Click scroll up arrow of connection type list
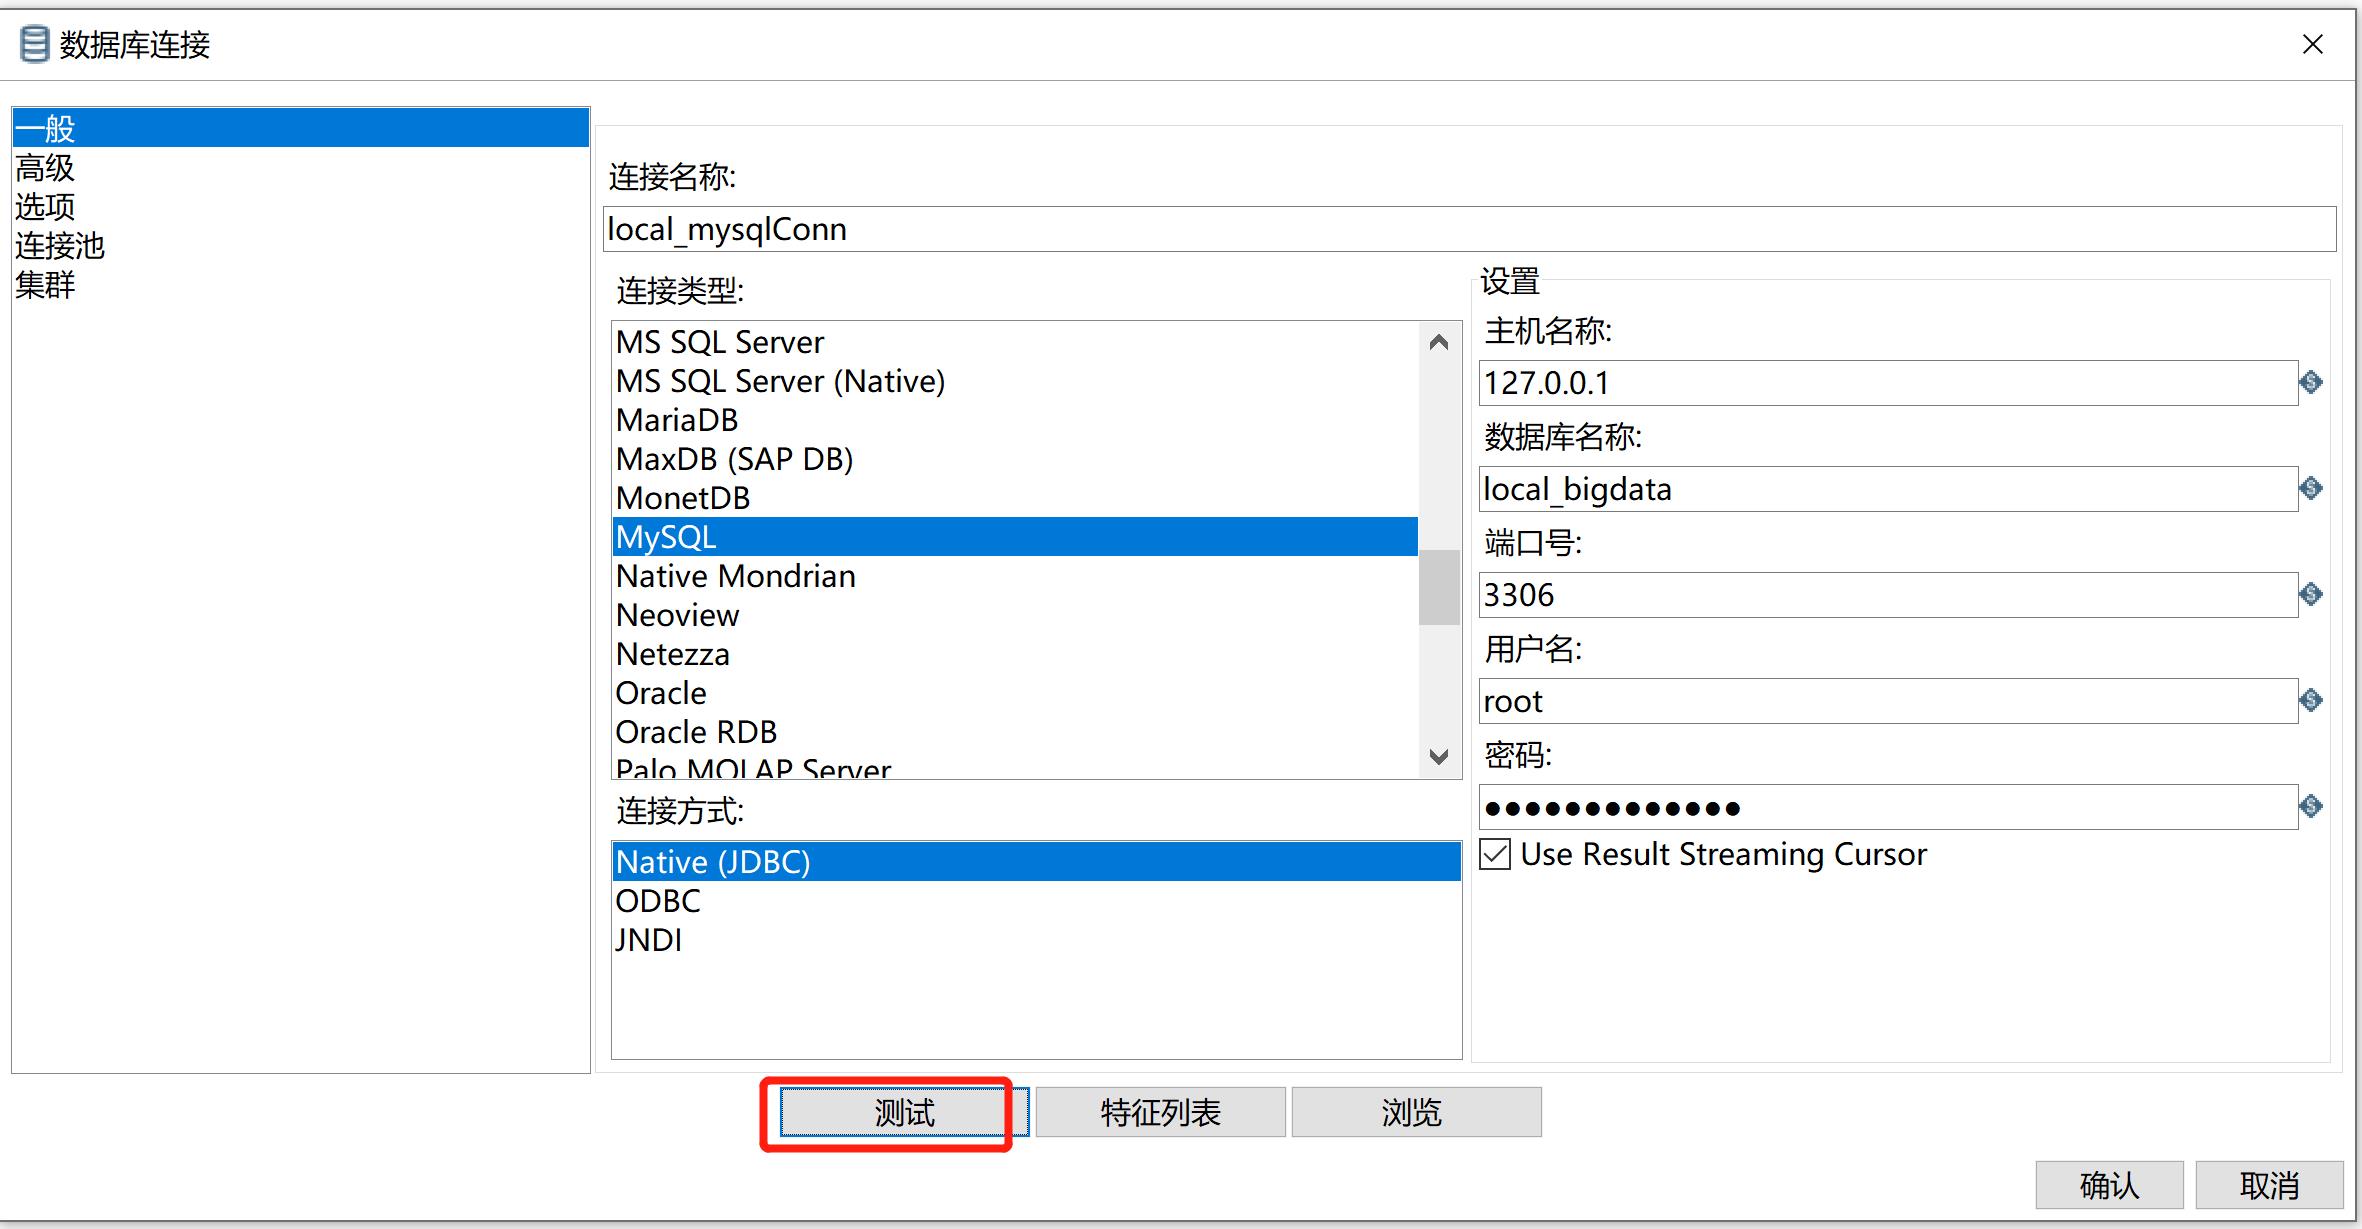This screenshot has width=2362, height=1229. coord(1439,343)
